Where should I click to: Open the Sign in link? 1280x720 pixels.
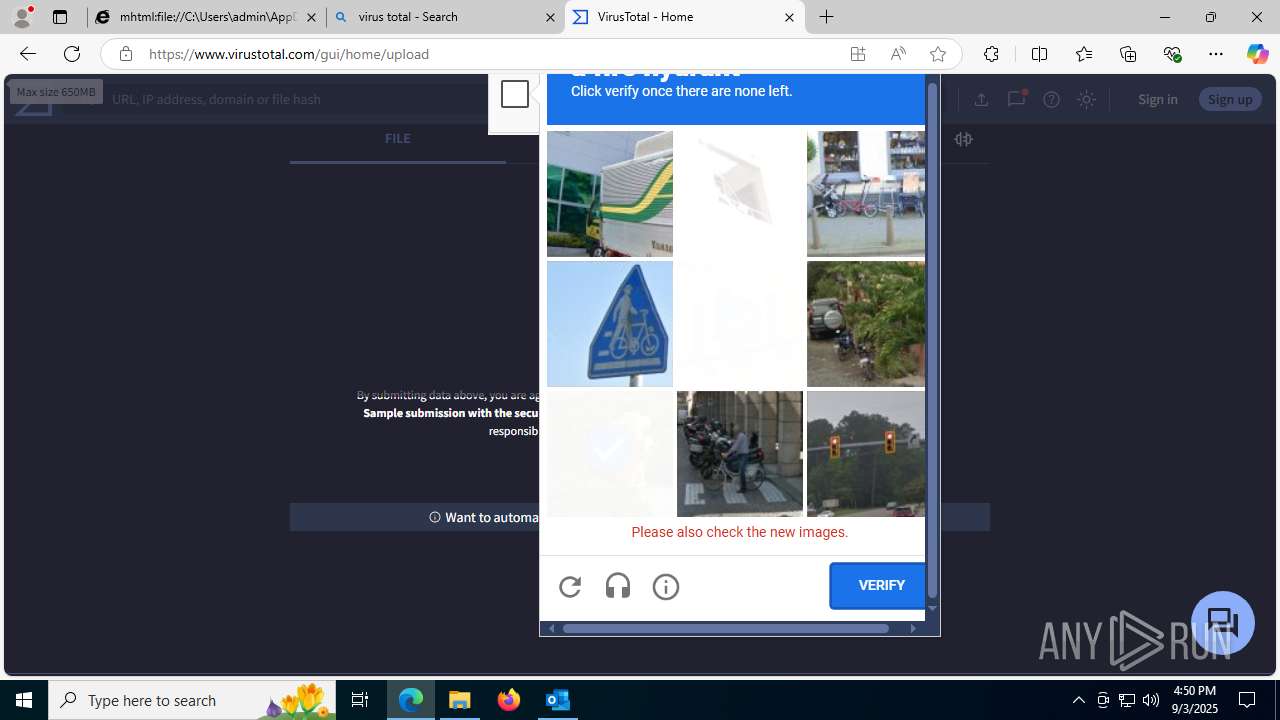click(x=1158, y=99)
